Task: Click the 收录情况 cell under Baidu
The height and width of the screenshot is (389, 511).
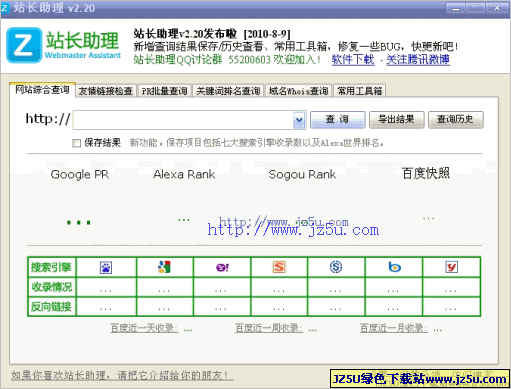Action: [x=106, y=287]
